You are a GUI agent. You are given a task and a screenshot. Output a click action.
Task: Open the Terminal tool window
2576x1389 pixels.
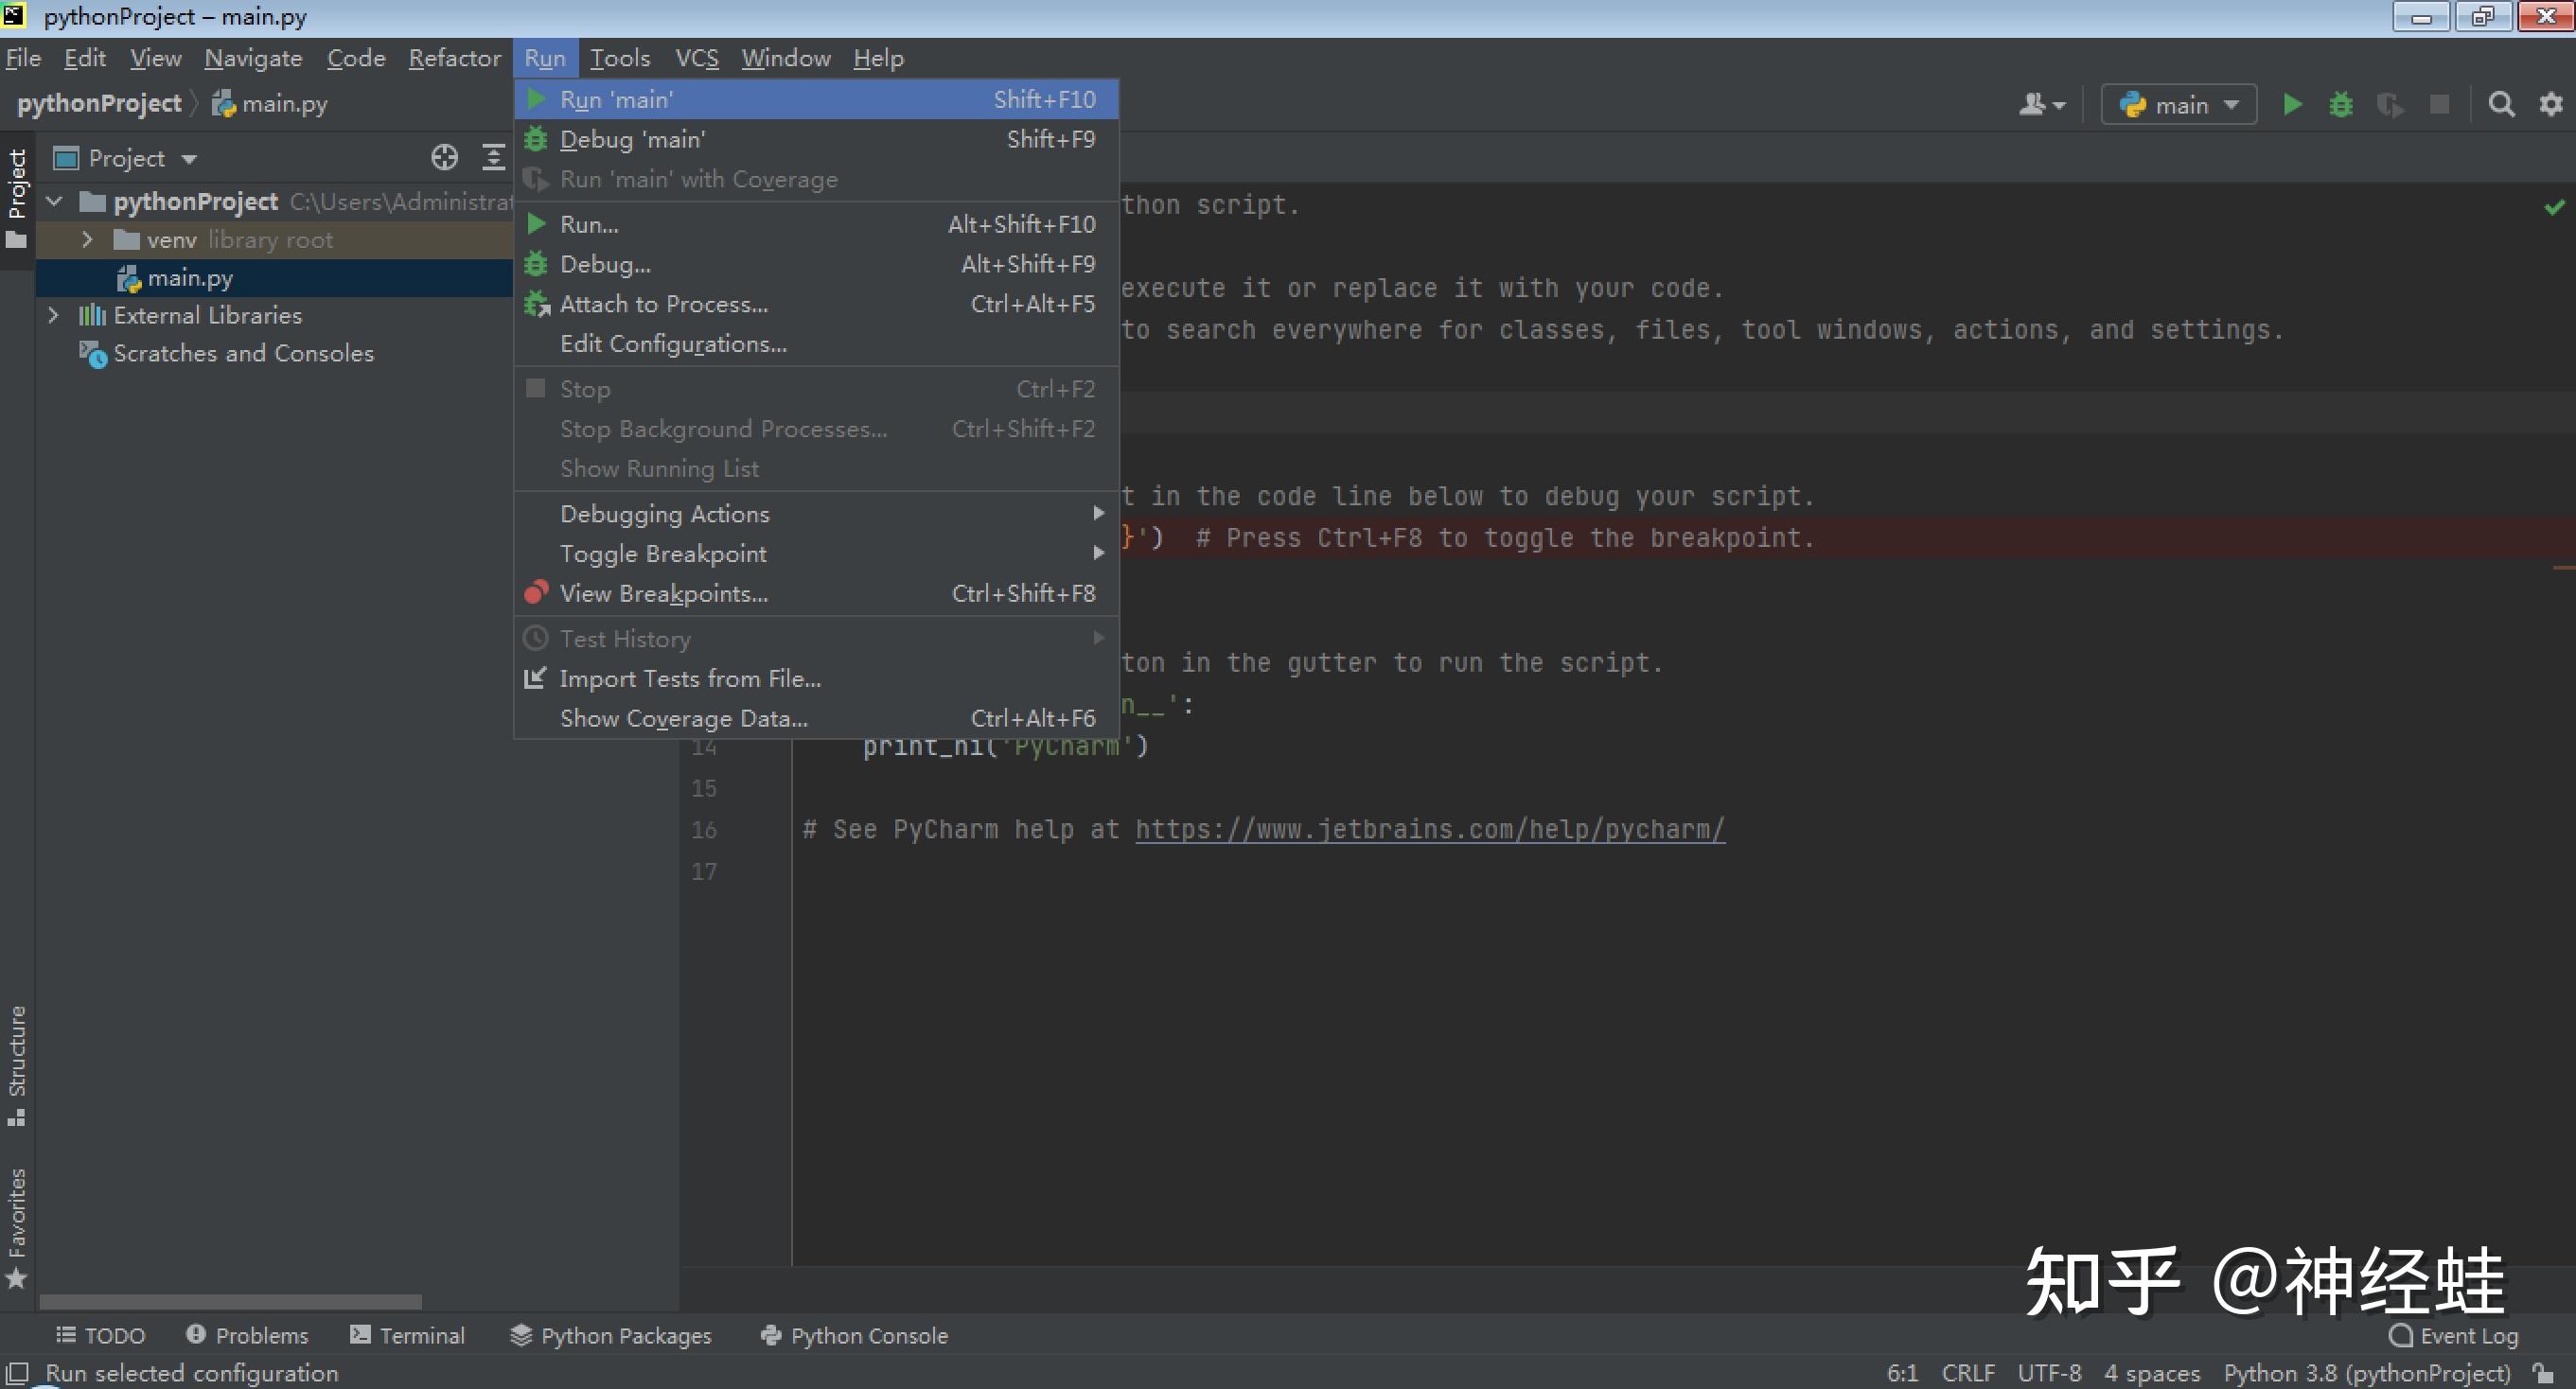(x=407, y=1335)
